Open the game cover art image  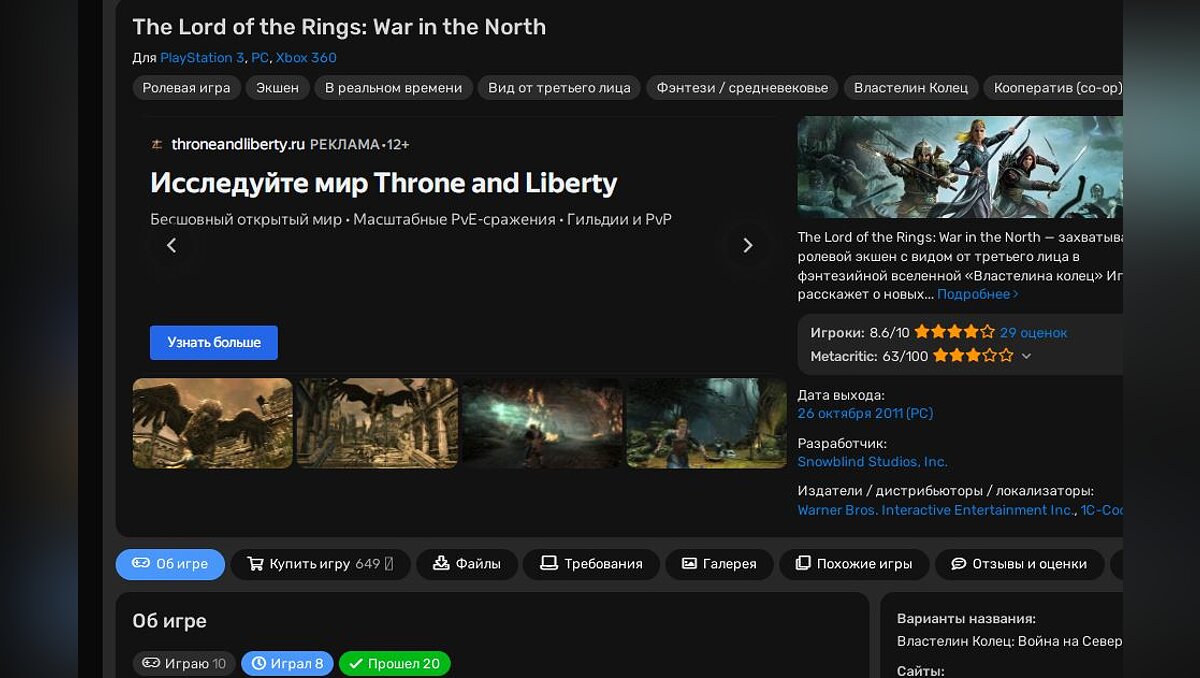960,167
